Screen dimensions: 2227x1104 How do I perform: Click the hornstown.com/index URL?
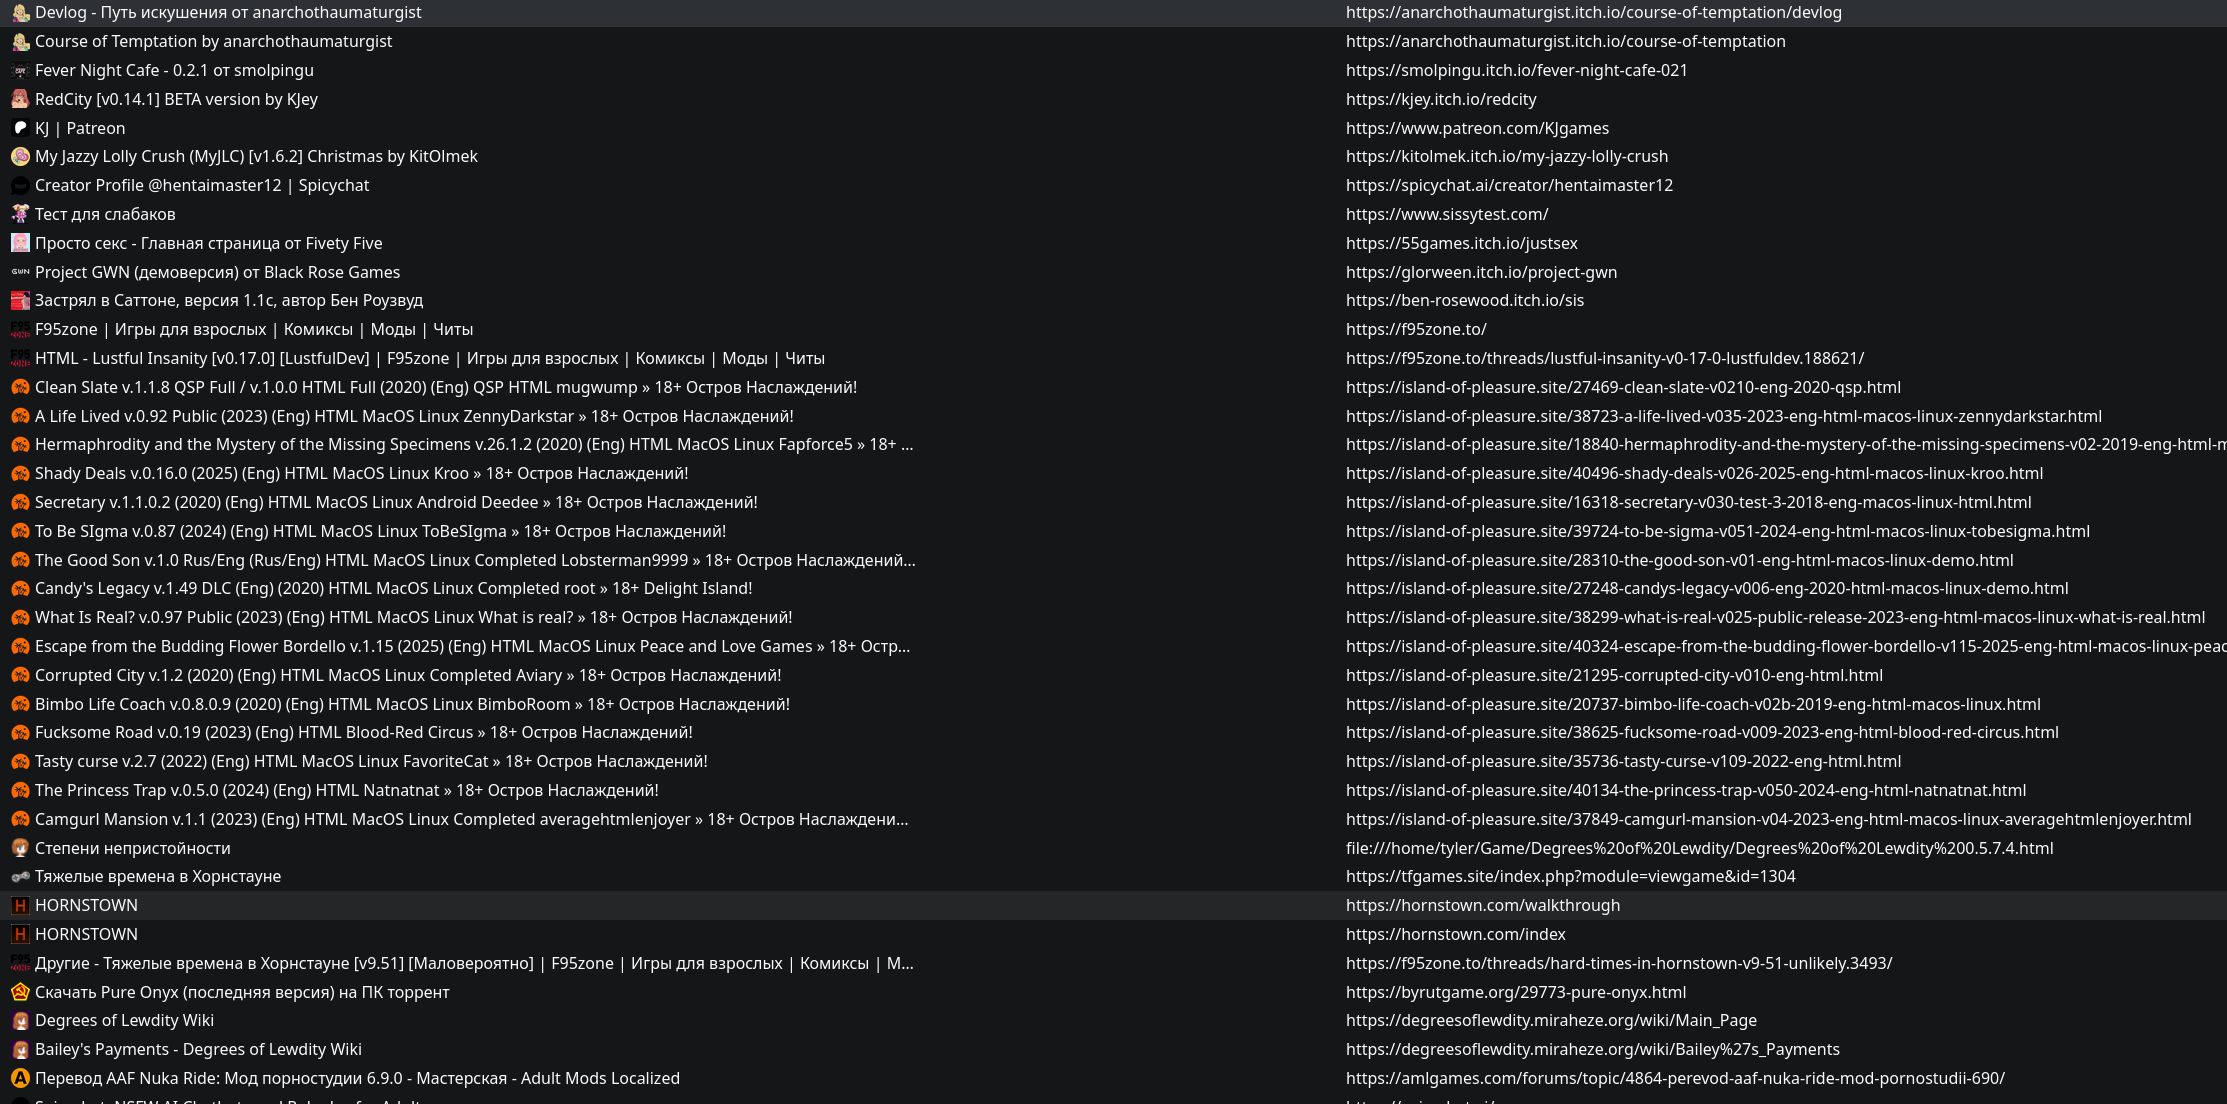coord(1455,935)
